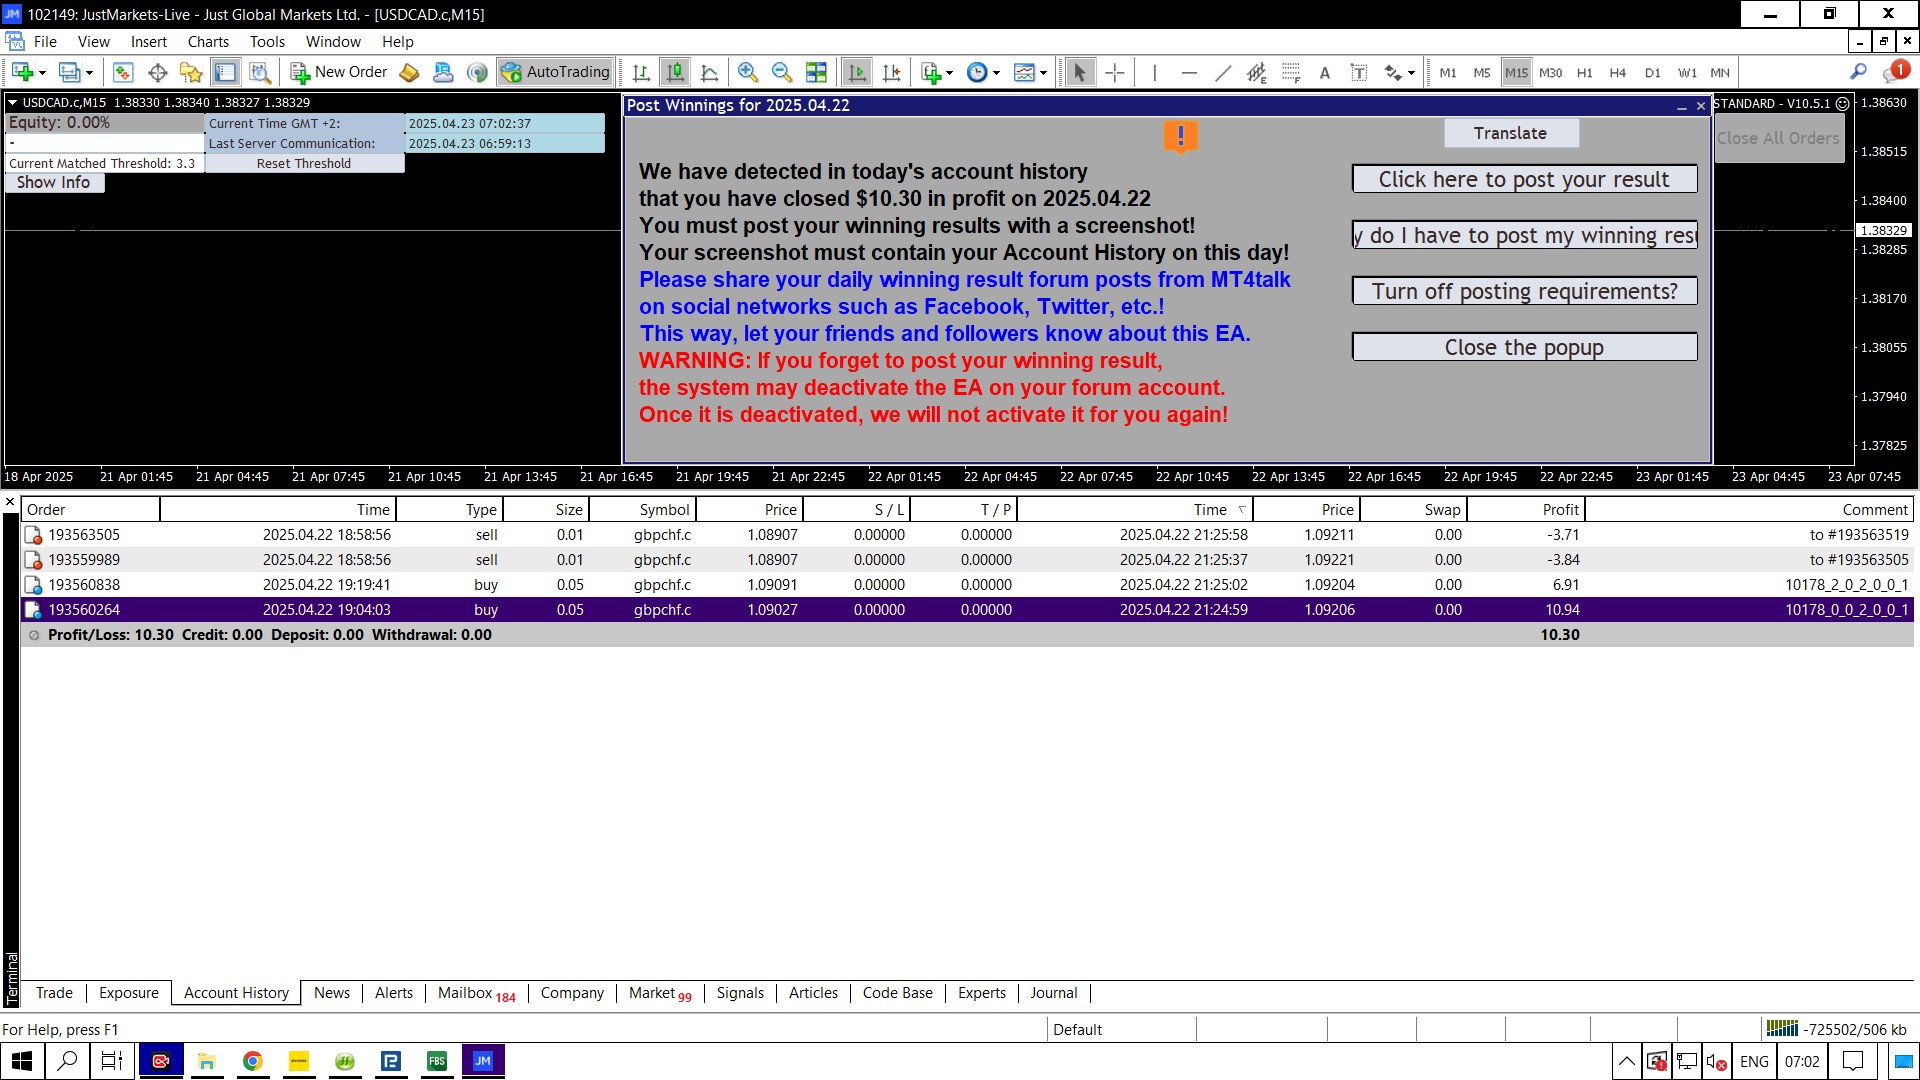Open the Tile Windows layout icon

(x=816, y=72)
